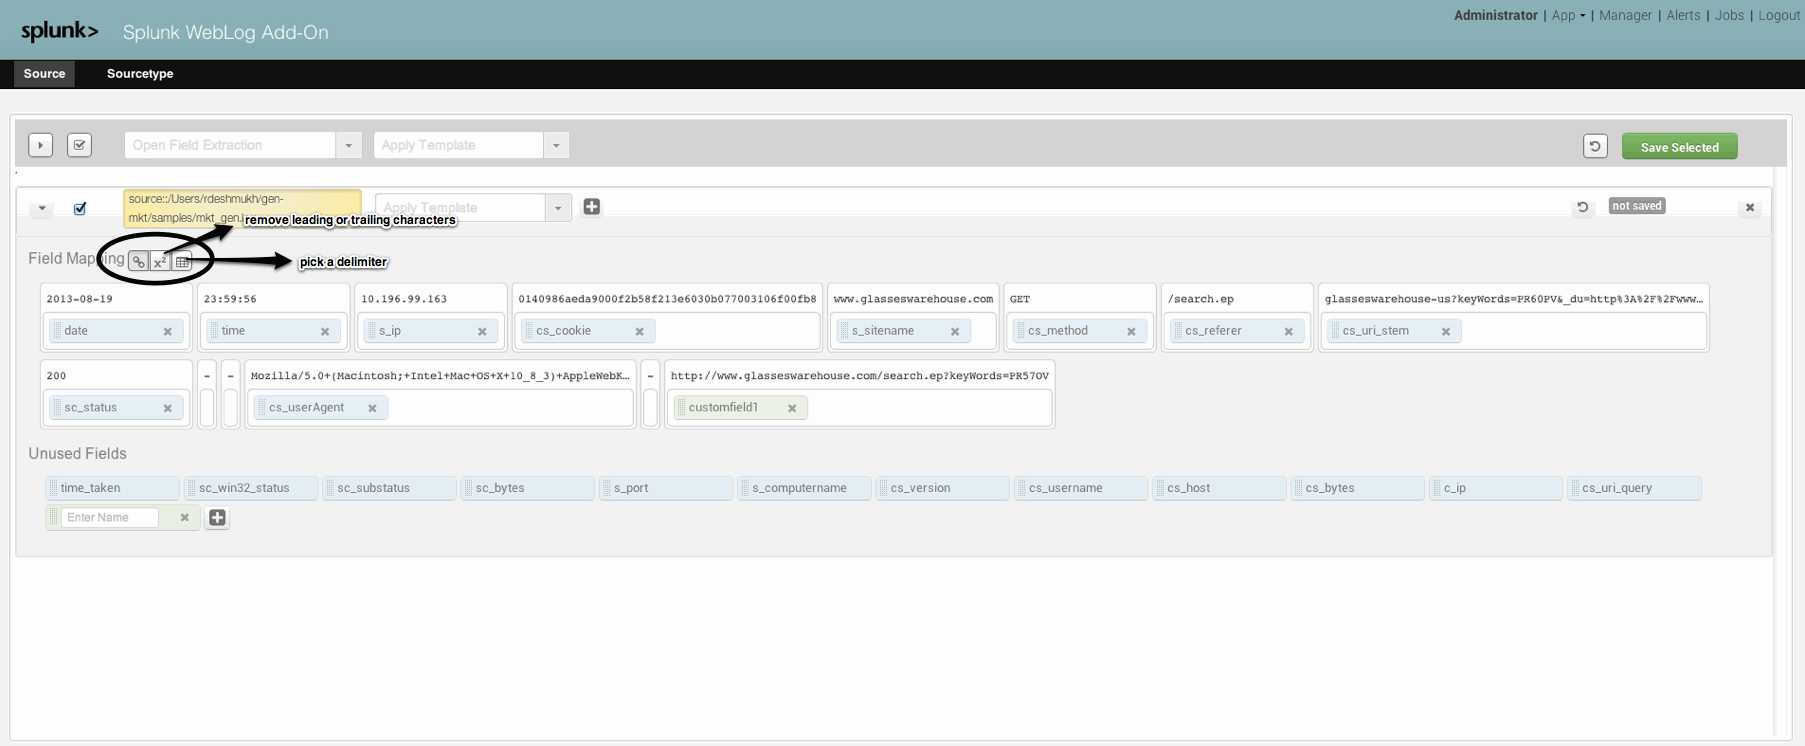
Task: Click the sample value www.glasseswarehouse.com
Action: tap(913, 299)
